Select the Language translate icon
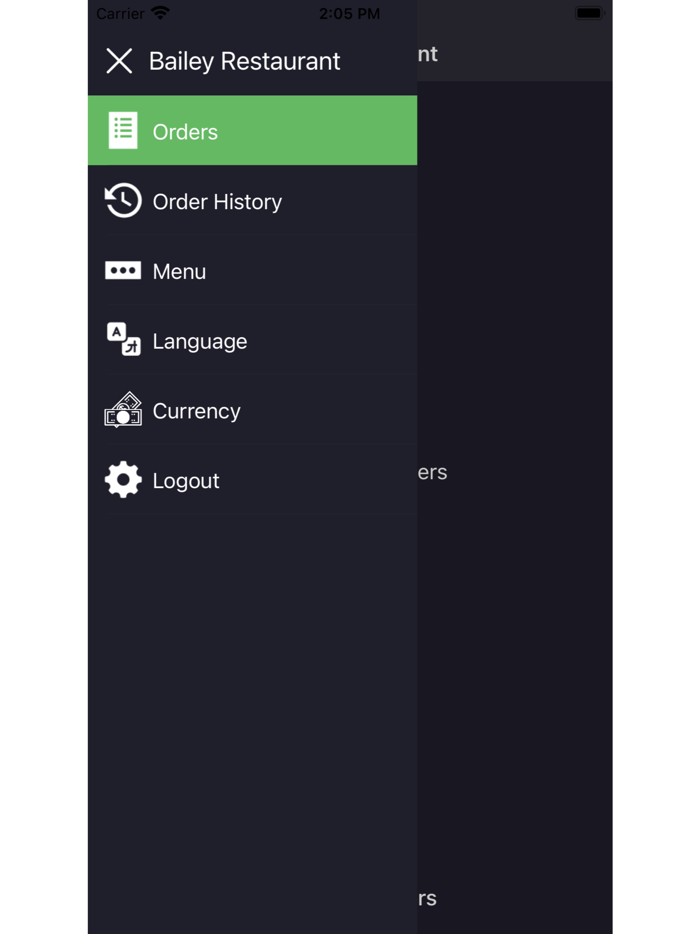700x934 pixels. pyautogui.click(x=123, y=340)
